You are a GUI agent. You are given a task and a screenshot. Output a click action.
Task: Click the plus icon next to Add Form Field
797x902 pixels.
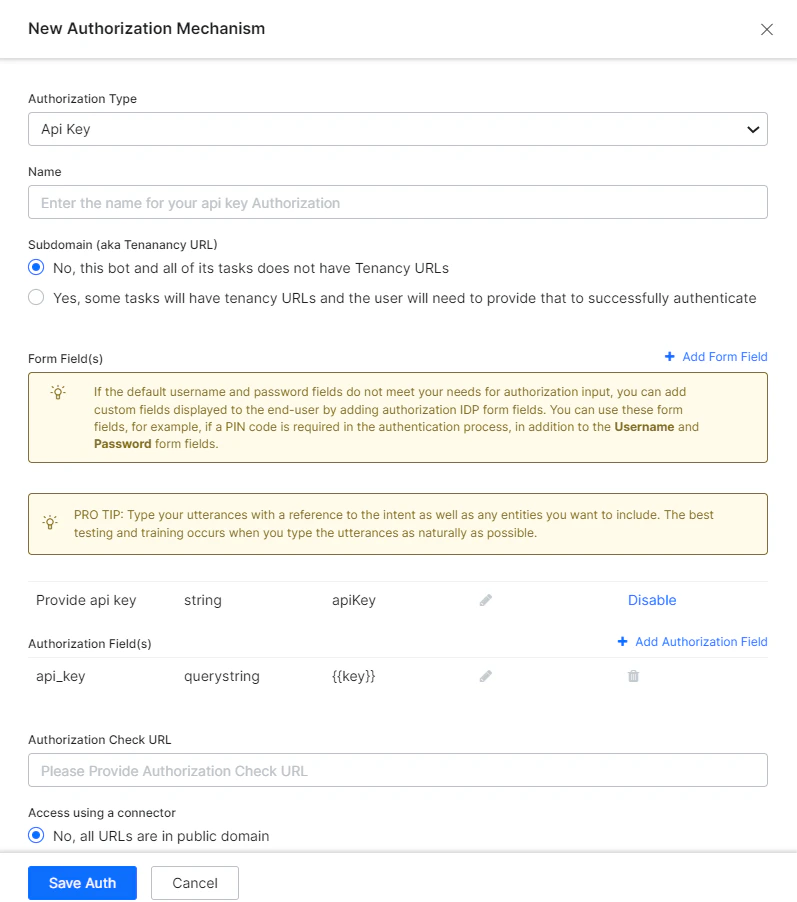click(668, 357)
